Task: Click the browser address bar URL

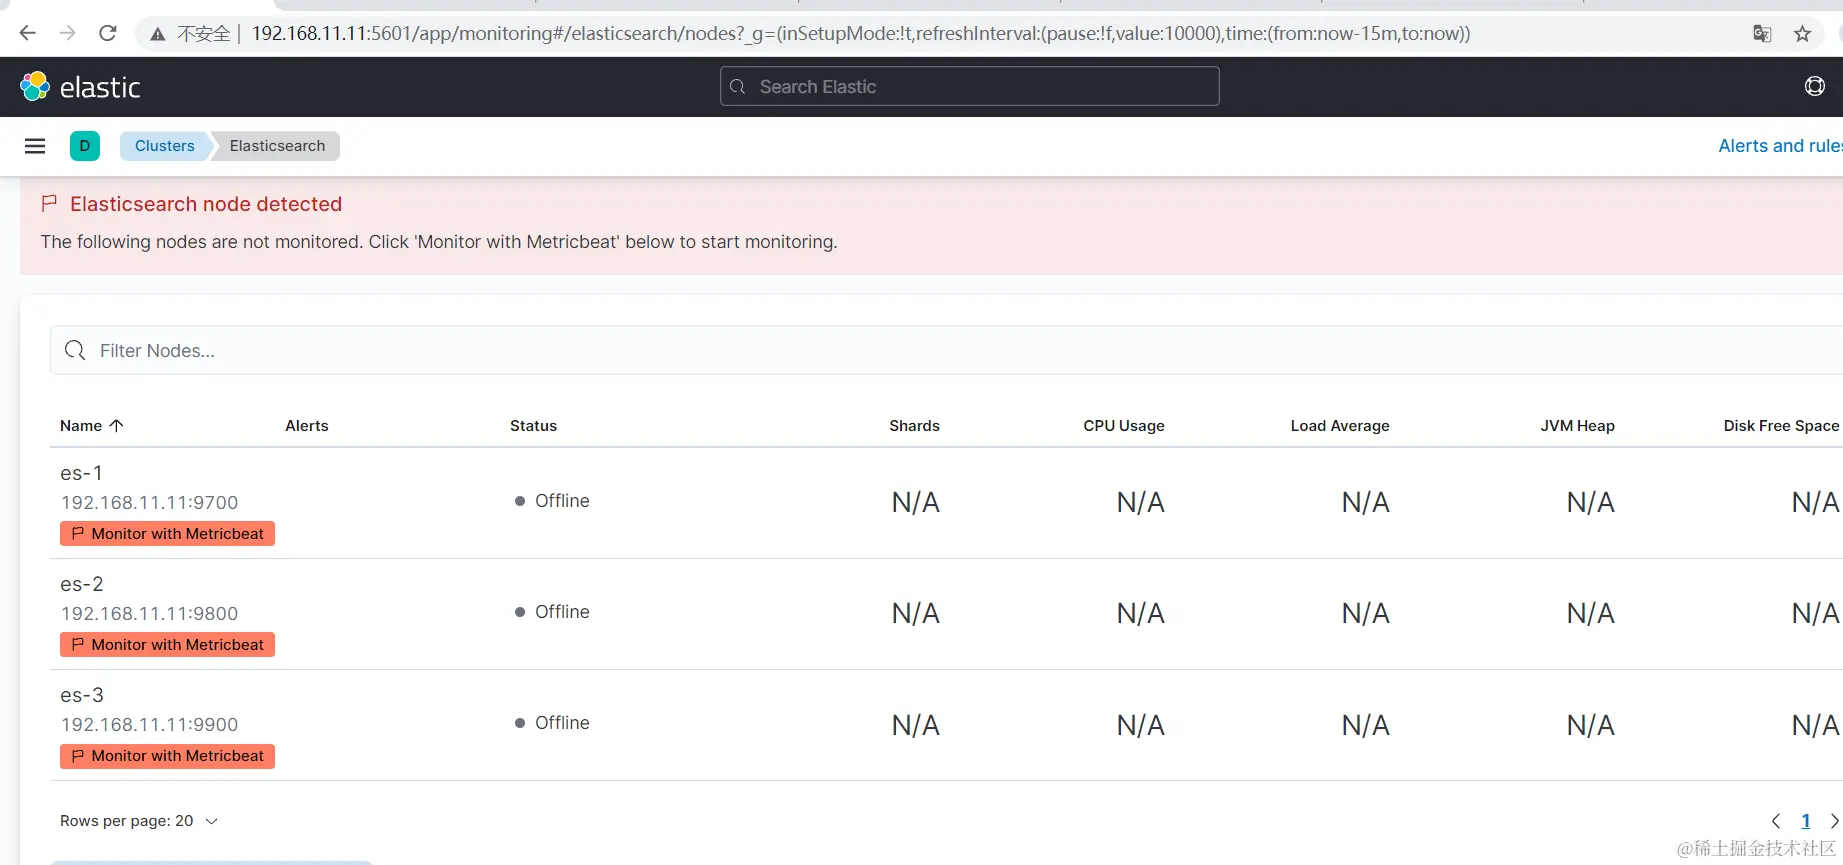Action: coord(860,34)
